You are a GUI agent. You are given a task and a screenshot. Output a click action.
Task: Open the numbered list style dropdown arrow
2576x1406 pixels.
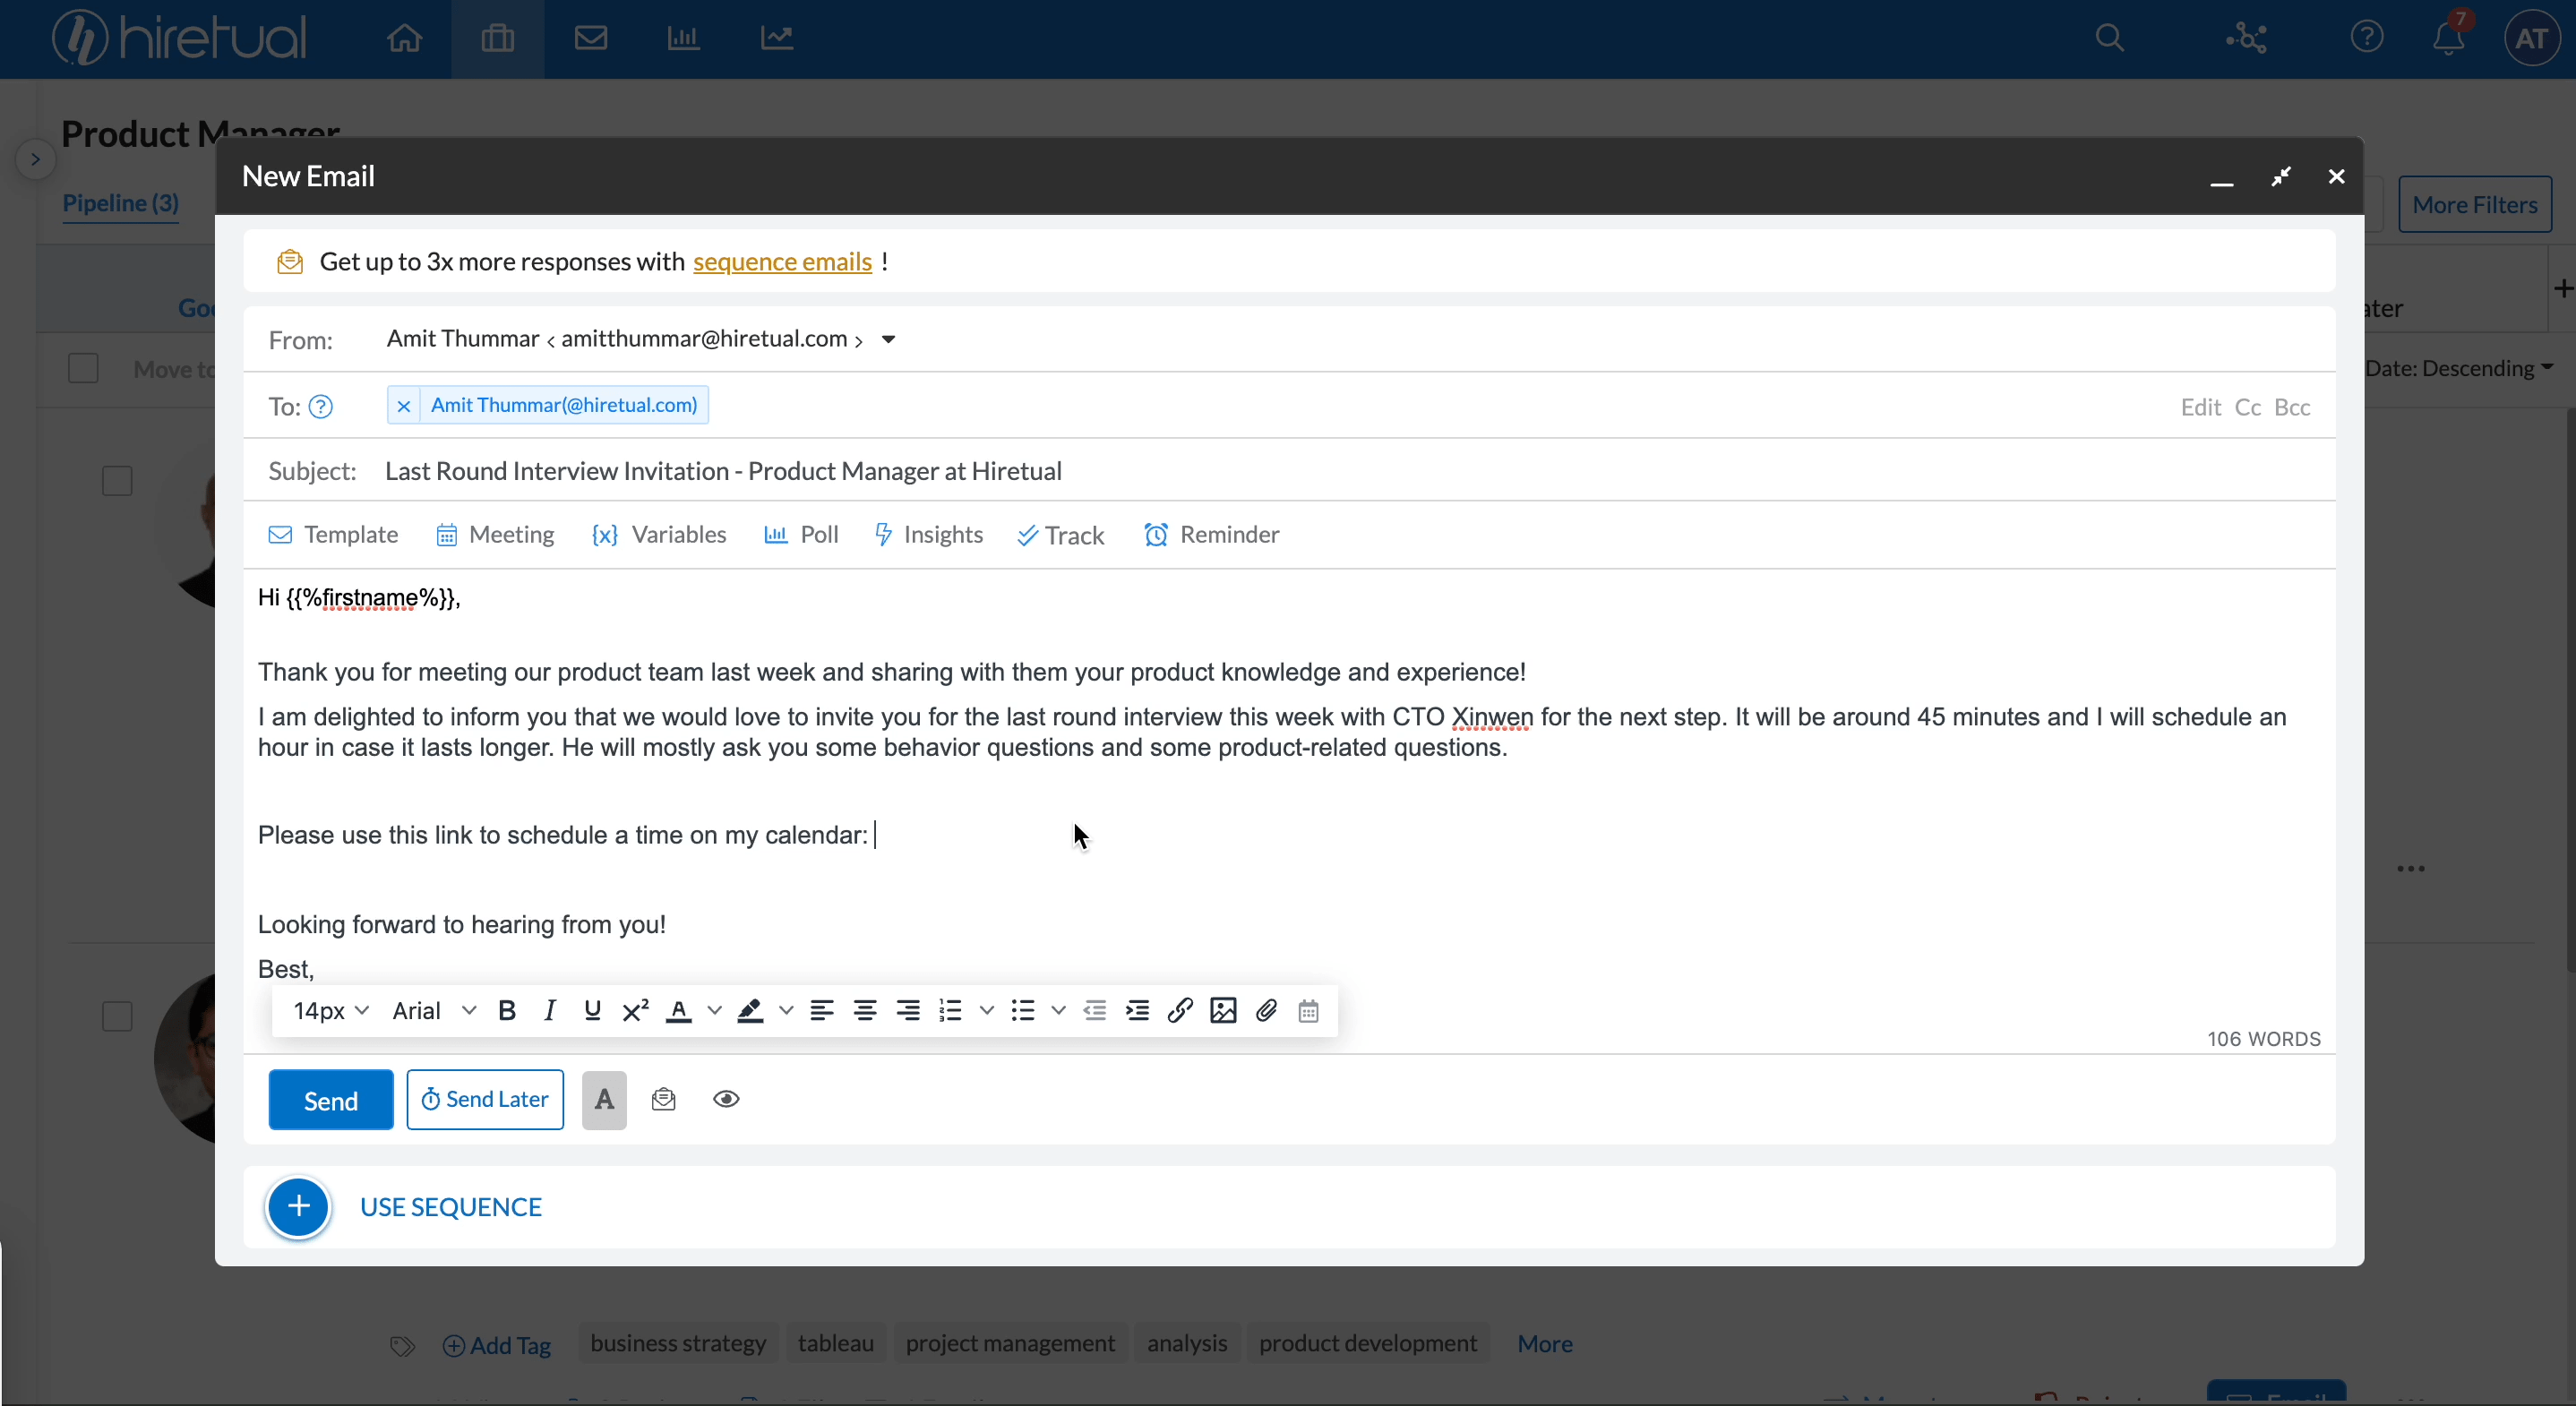[x=987, y=1010]
